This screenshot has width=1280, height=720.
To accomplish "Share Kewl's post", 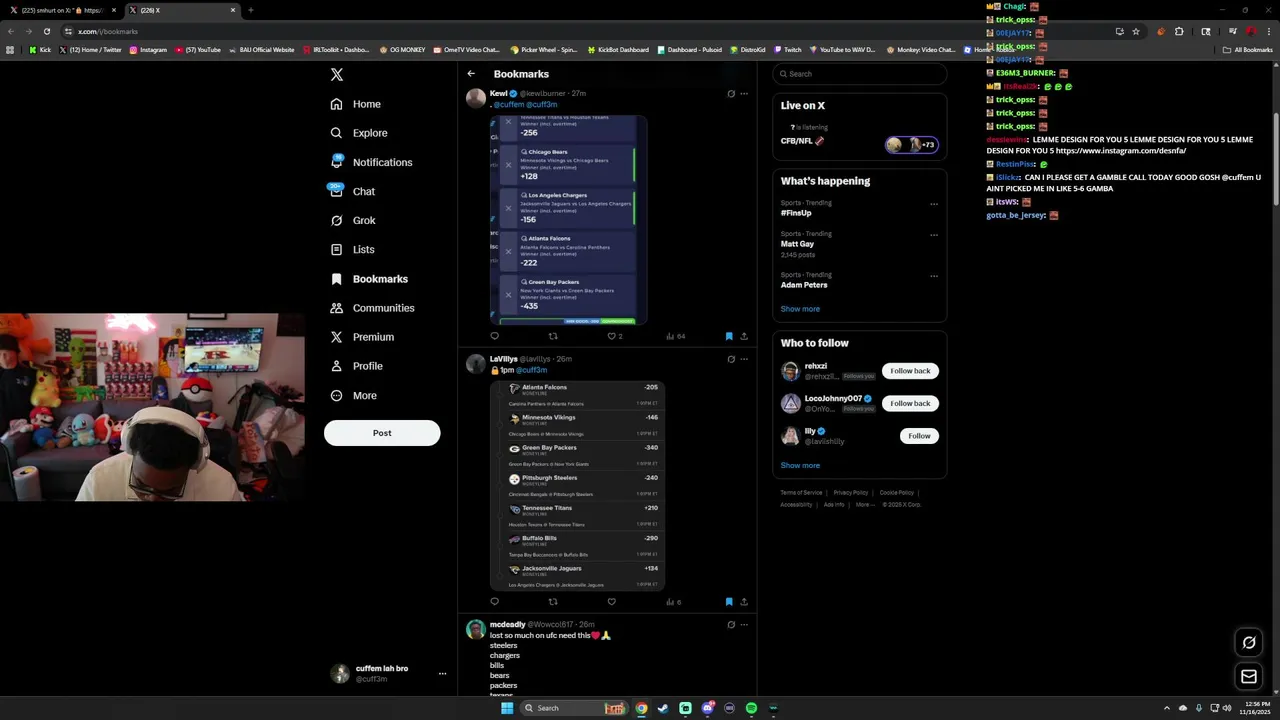I will pyautogui.click(x=744, y=336).
